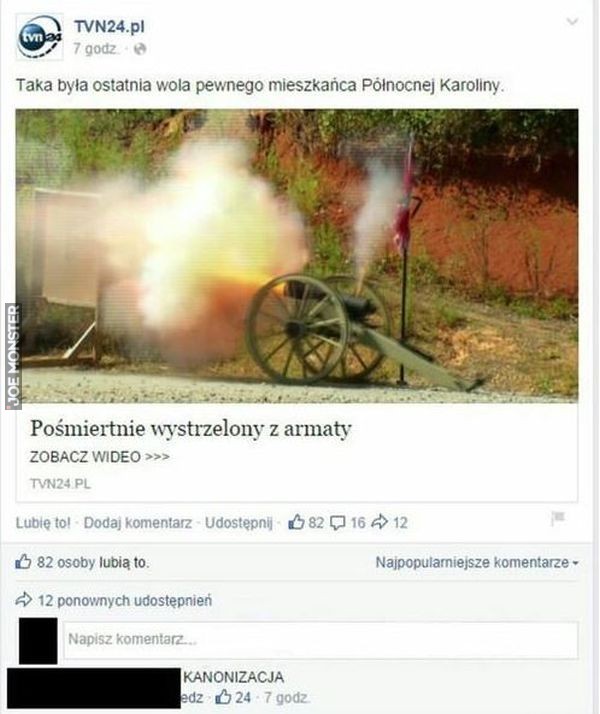This screenshot has width=600, height=714.
Task: Open headline Pośmiertnie wystrzelony z armaty
Action: coord(191,429)
